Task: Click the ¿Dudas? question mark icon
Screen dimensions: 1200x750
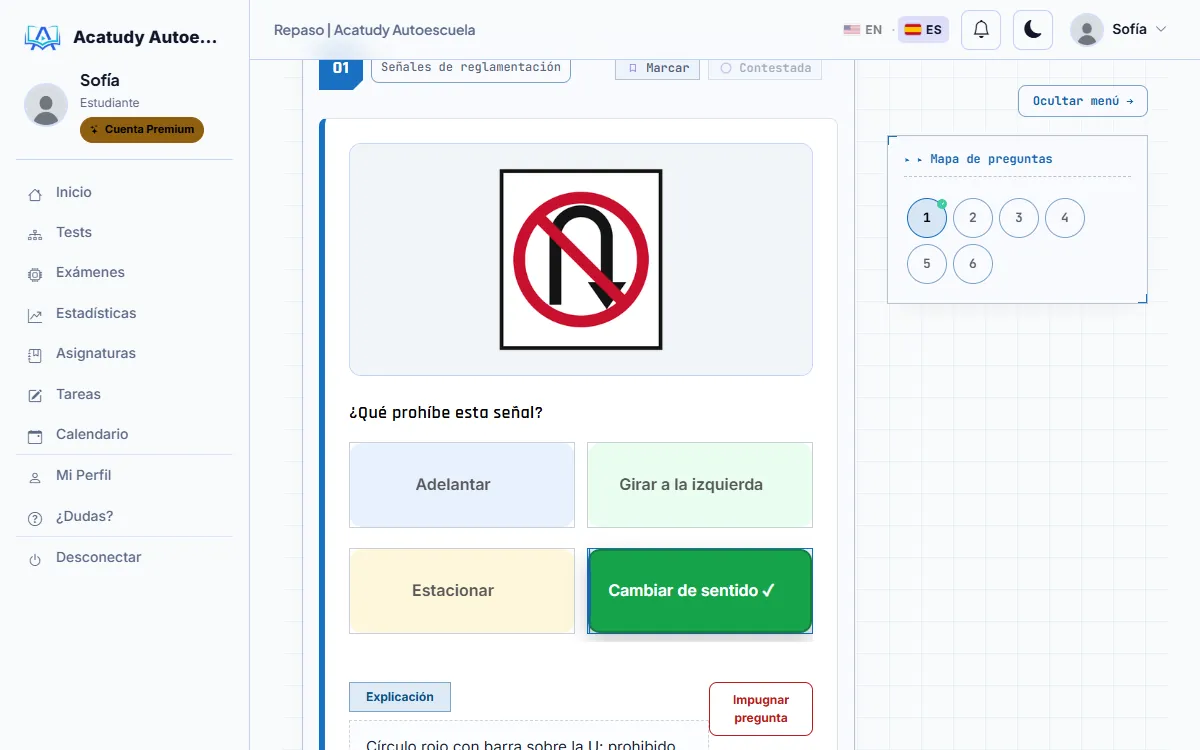Action: [35, 518]
